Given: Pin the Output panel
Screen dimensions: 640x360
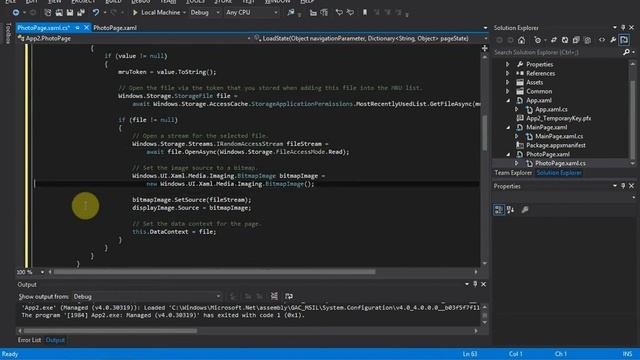Looking at the screenshot, I should 475,284.
